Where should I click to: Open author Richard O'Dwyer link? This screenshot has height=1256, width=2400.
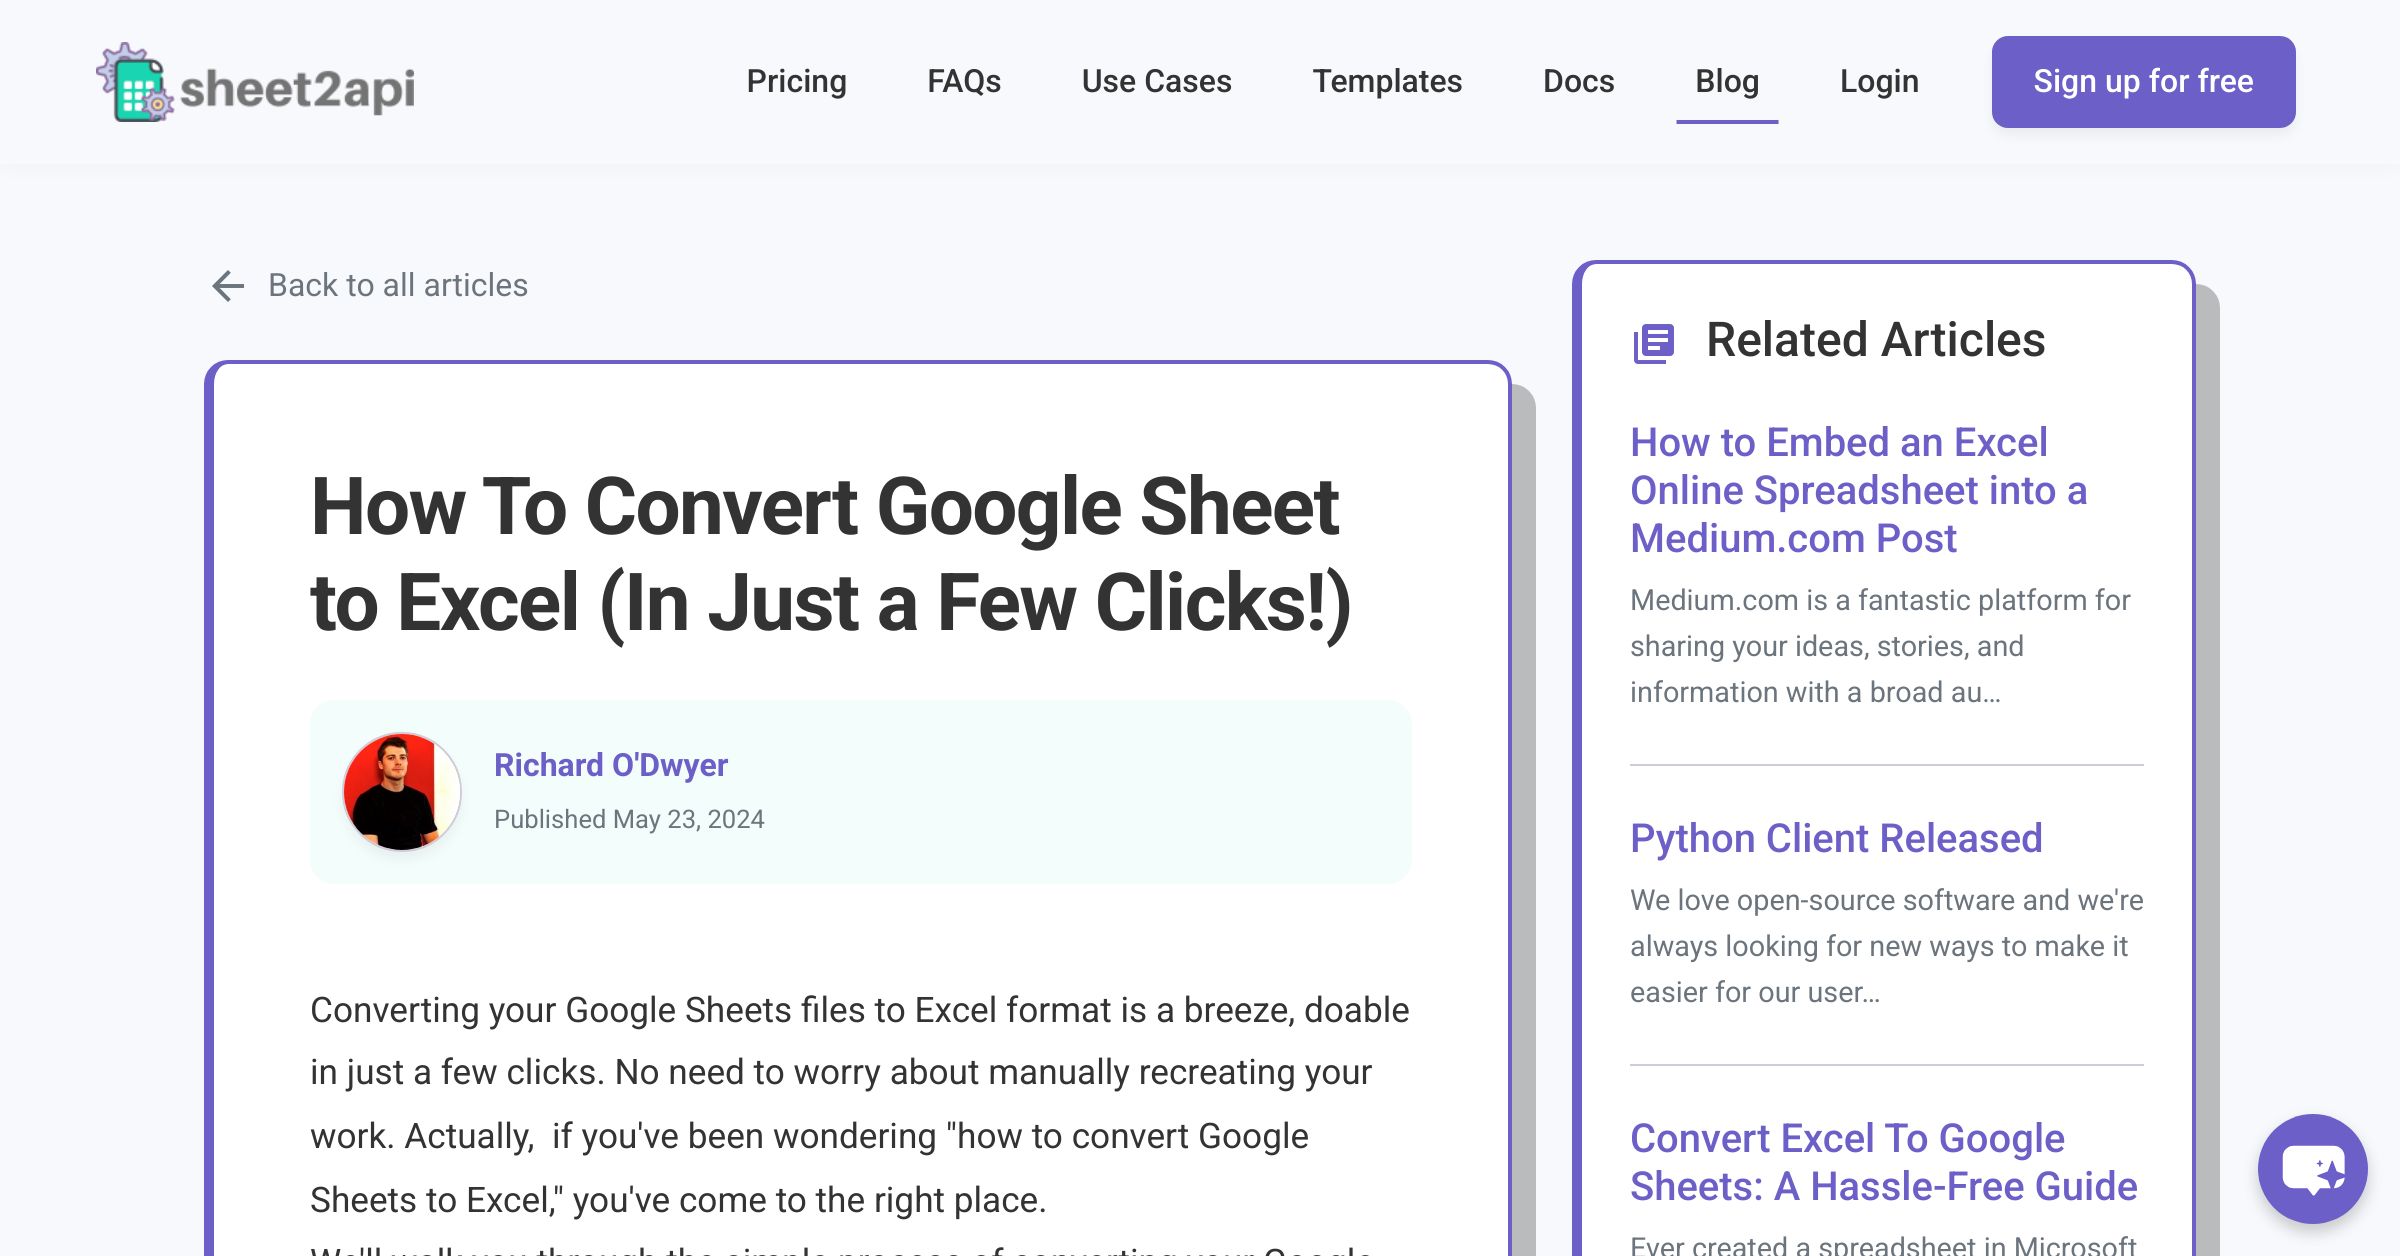(x=610, y=765)
